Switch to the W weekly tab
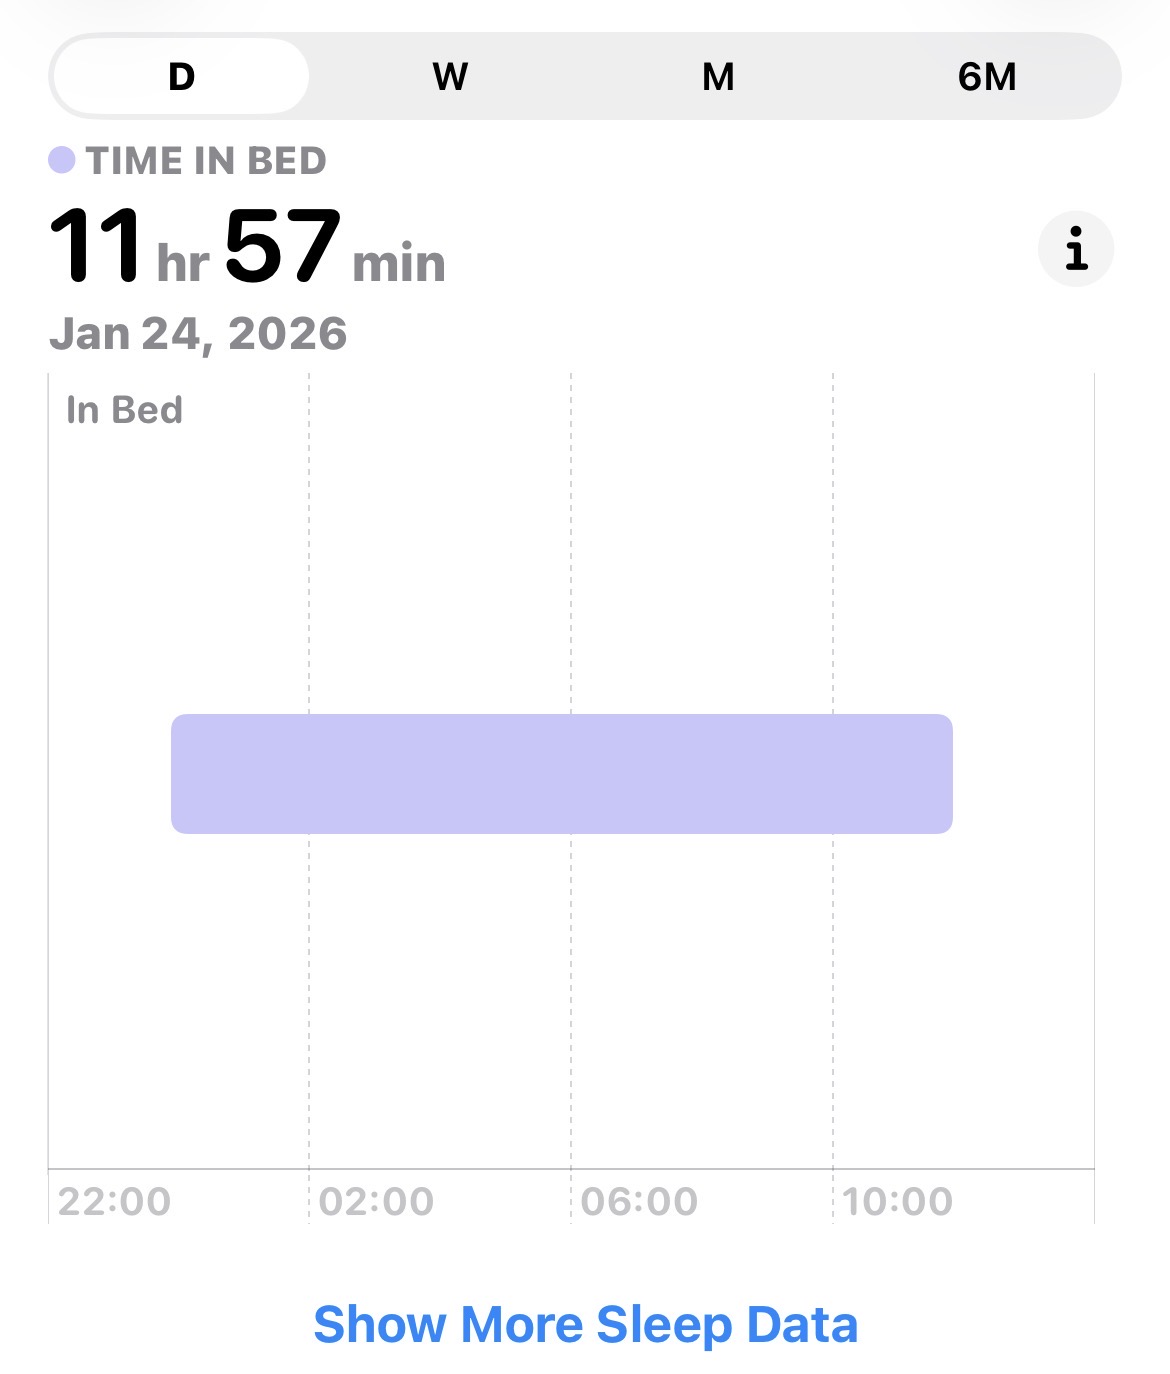The image size is (1170, 1374). [450, 77]
